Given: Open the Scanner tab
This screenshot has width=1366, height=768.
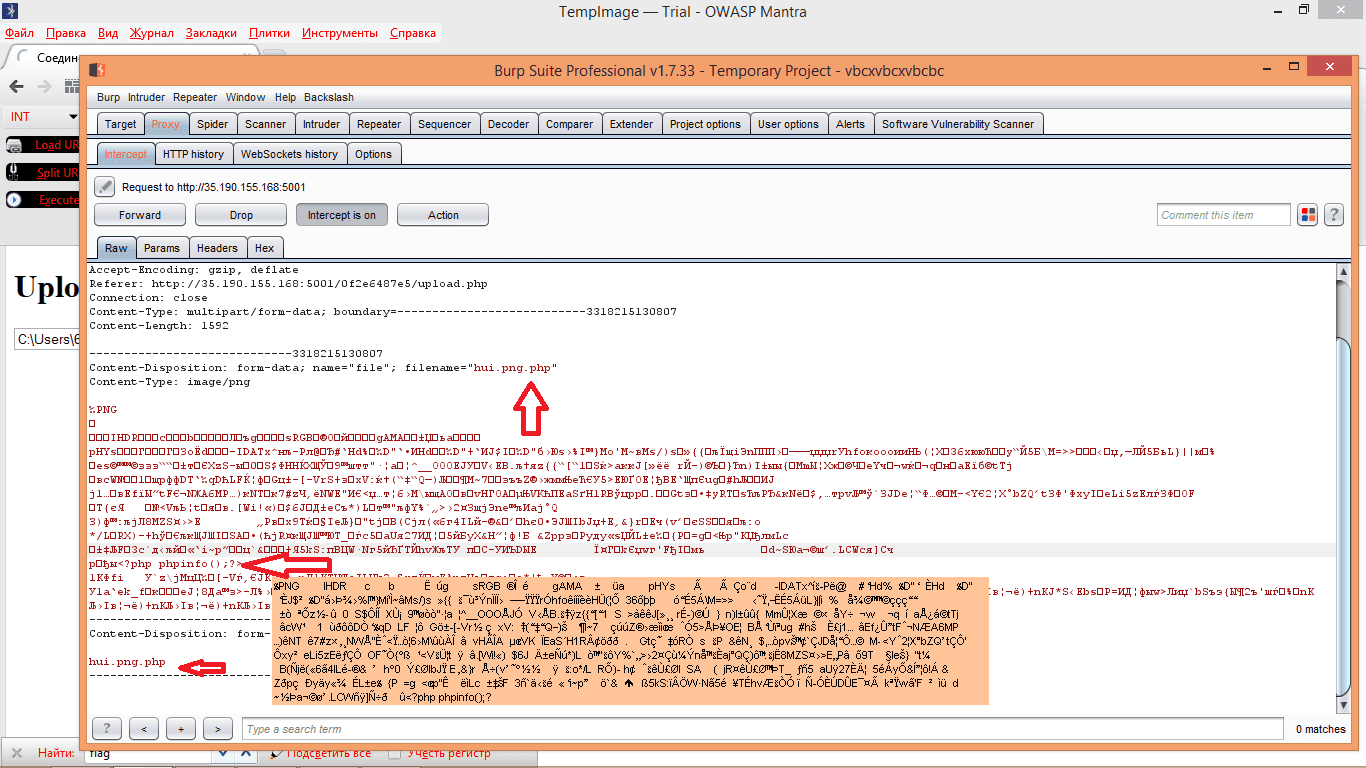Looking at the screenshot, I should click(266, 124).
